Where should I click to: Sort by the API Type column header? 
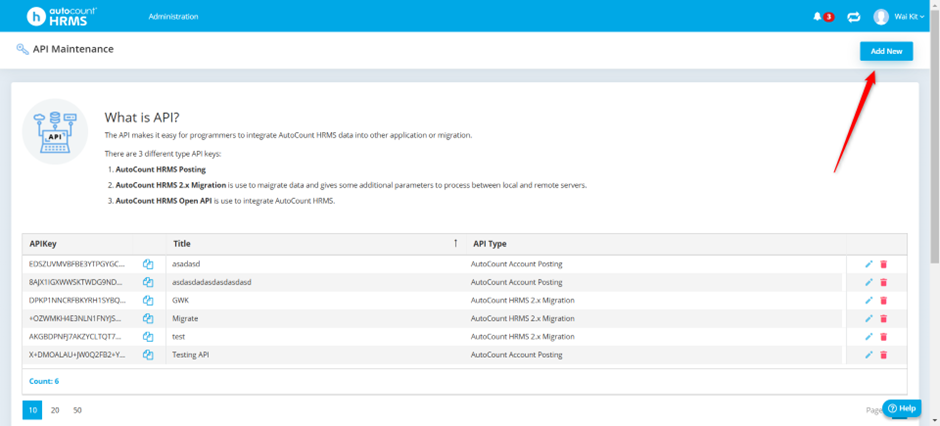656,243
